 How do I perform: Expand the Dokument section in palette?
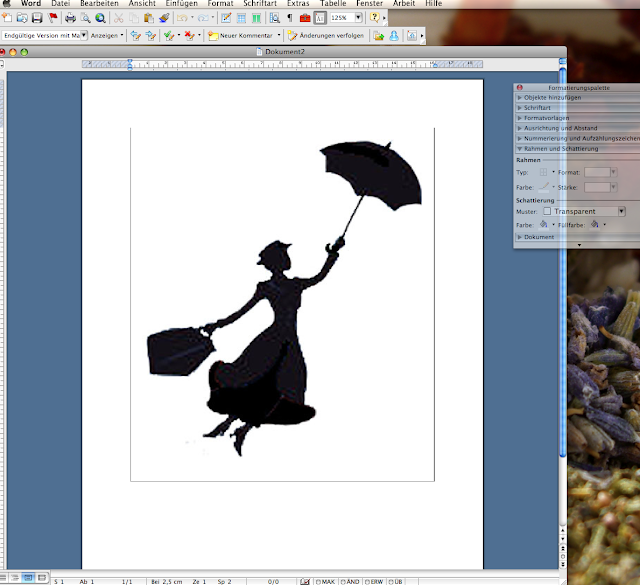pos(577,237)
